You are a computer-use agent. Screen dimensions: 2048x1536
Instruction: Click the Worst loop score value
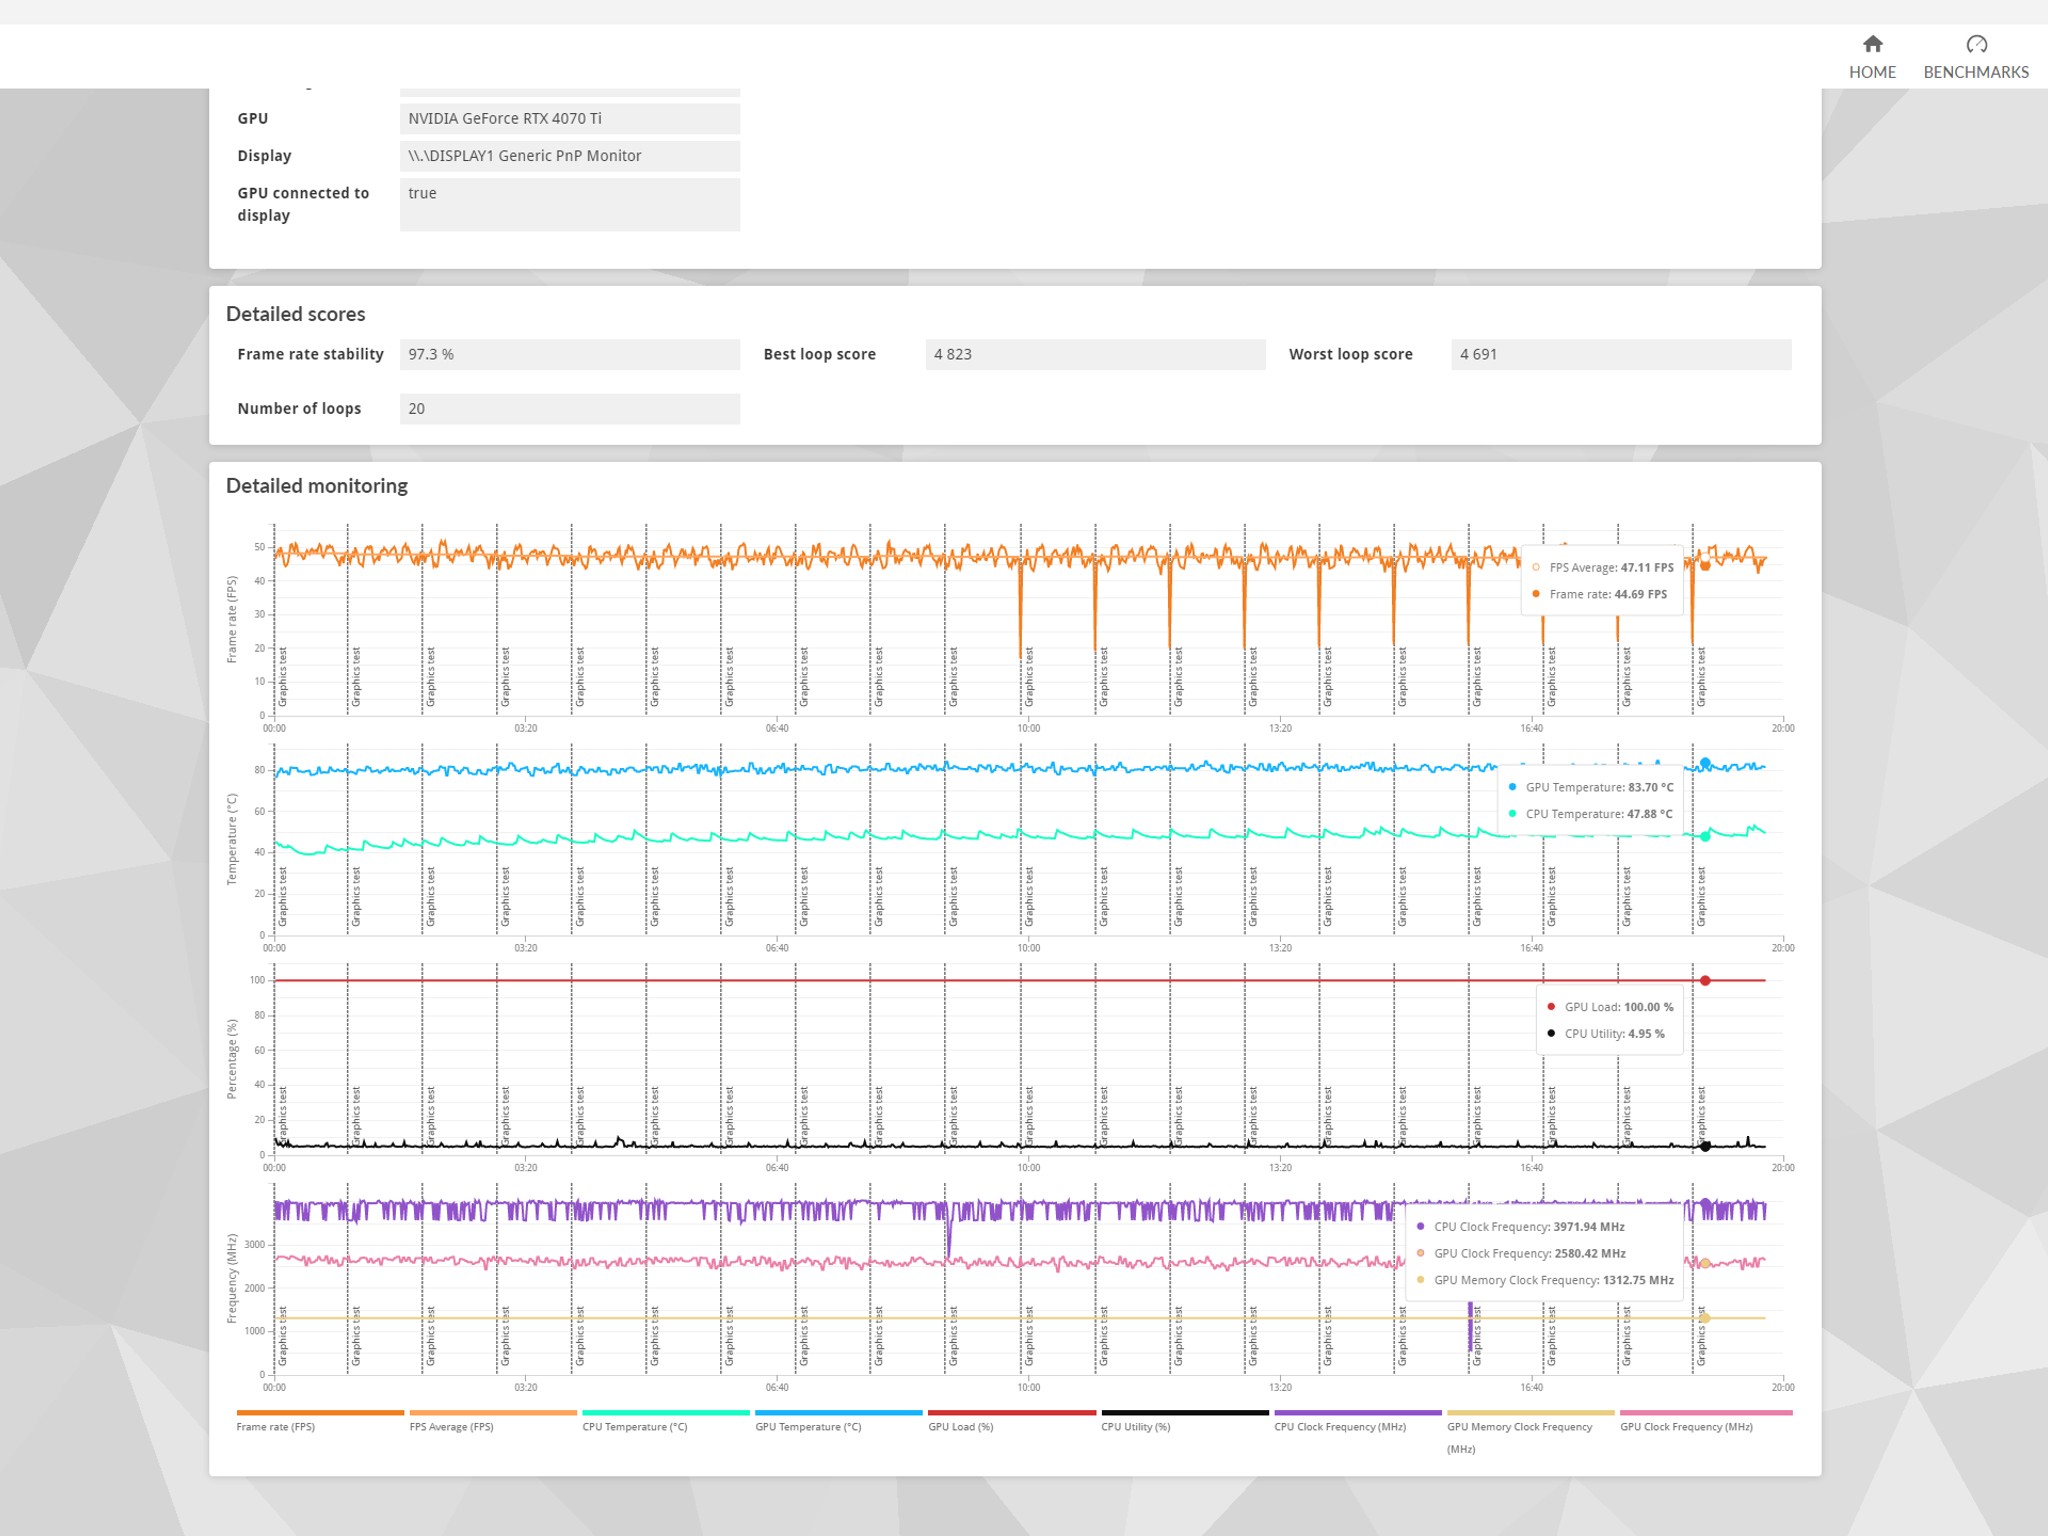click(1621, 354)
